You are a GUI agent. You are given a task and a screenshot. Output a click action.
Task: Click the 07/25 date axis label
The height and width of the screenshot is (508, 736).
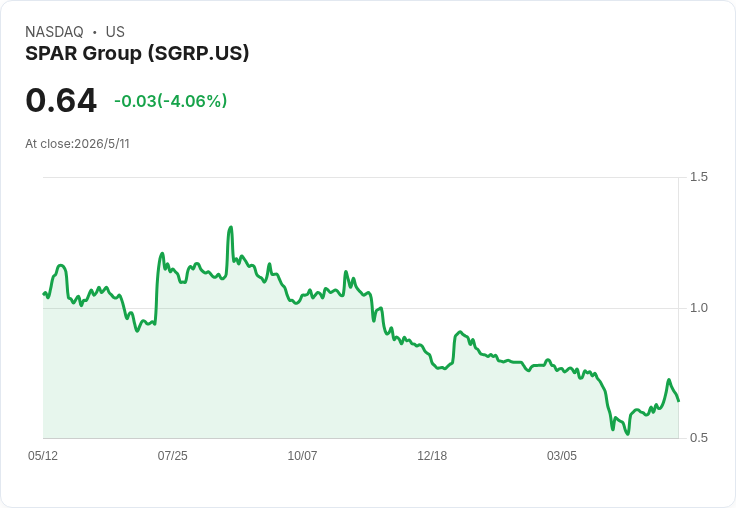[173, 455]
